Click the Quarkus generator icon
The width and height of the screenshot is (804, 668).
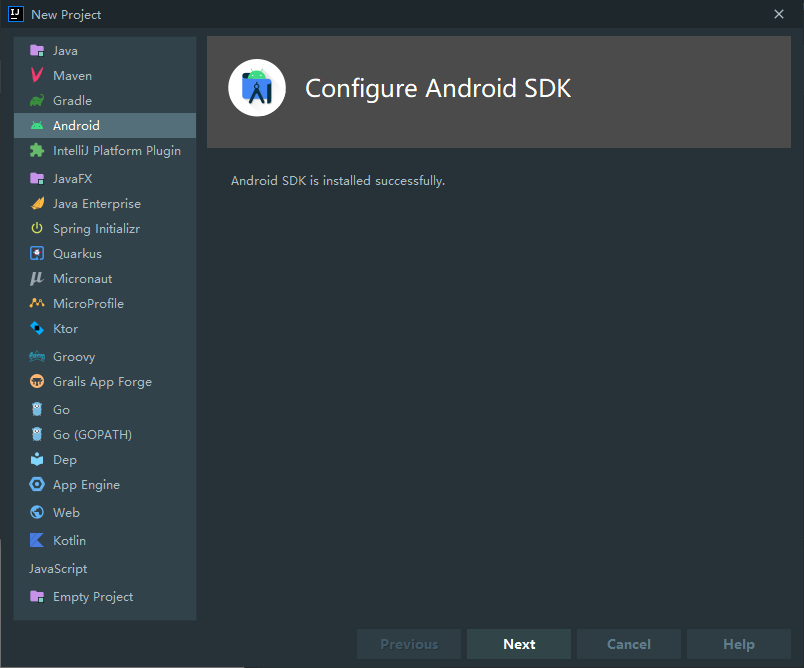coord(34,253)
